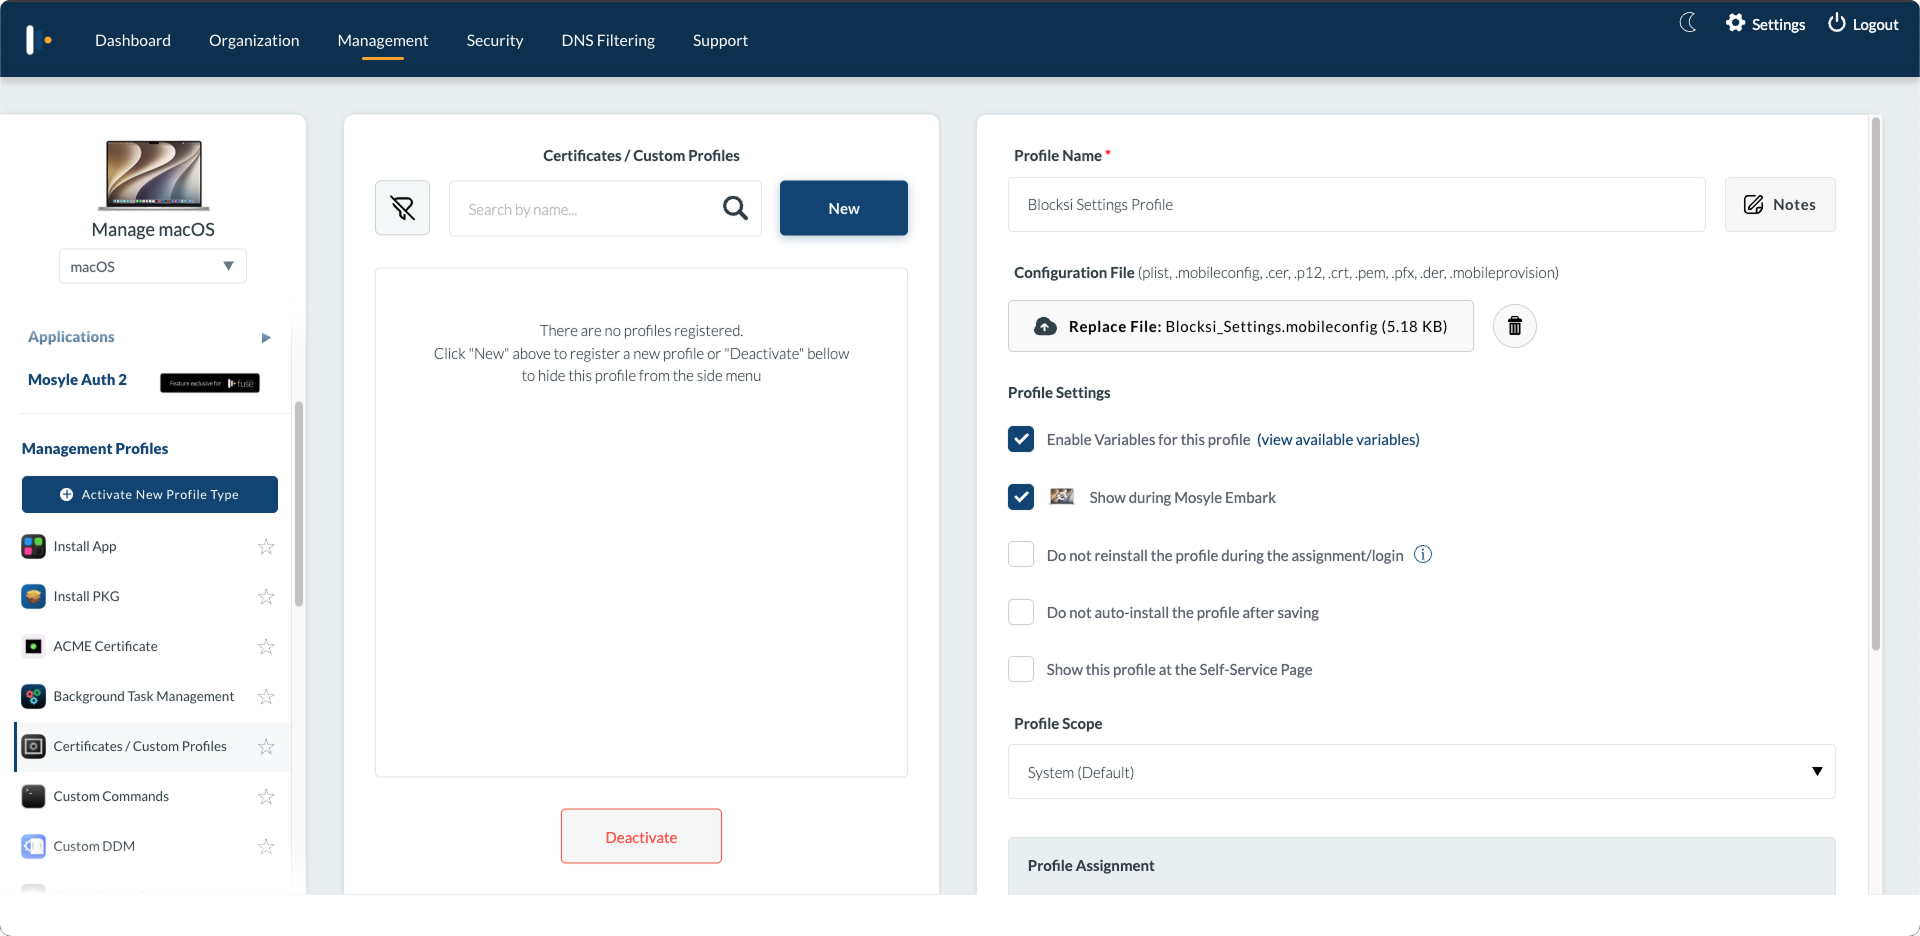1920x936 pixels.
Task: Star the Certificates / Custom Profiles item
Action: click(266, 746)
